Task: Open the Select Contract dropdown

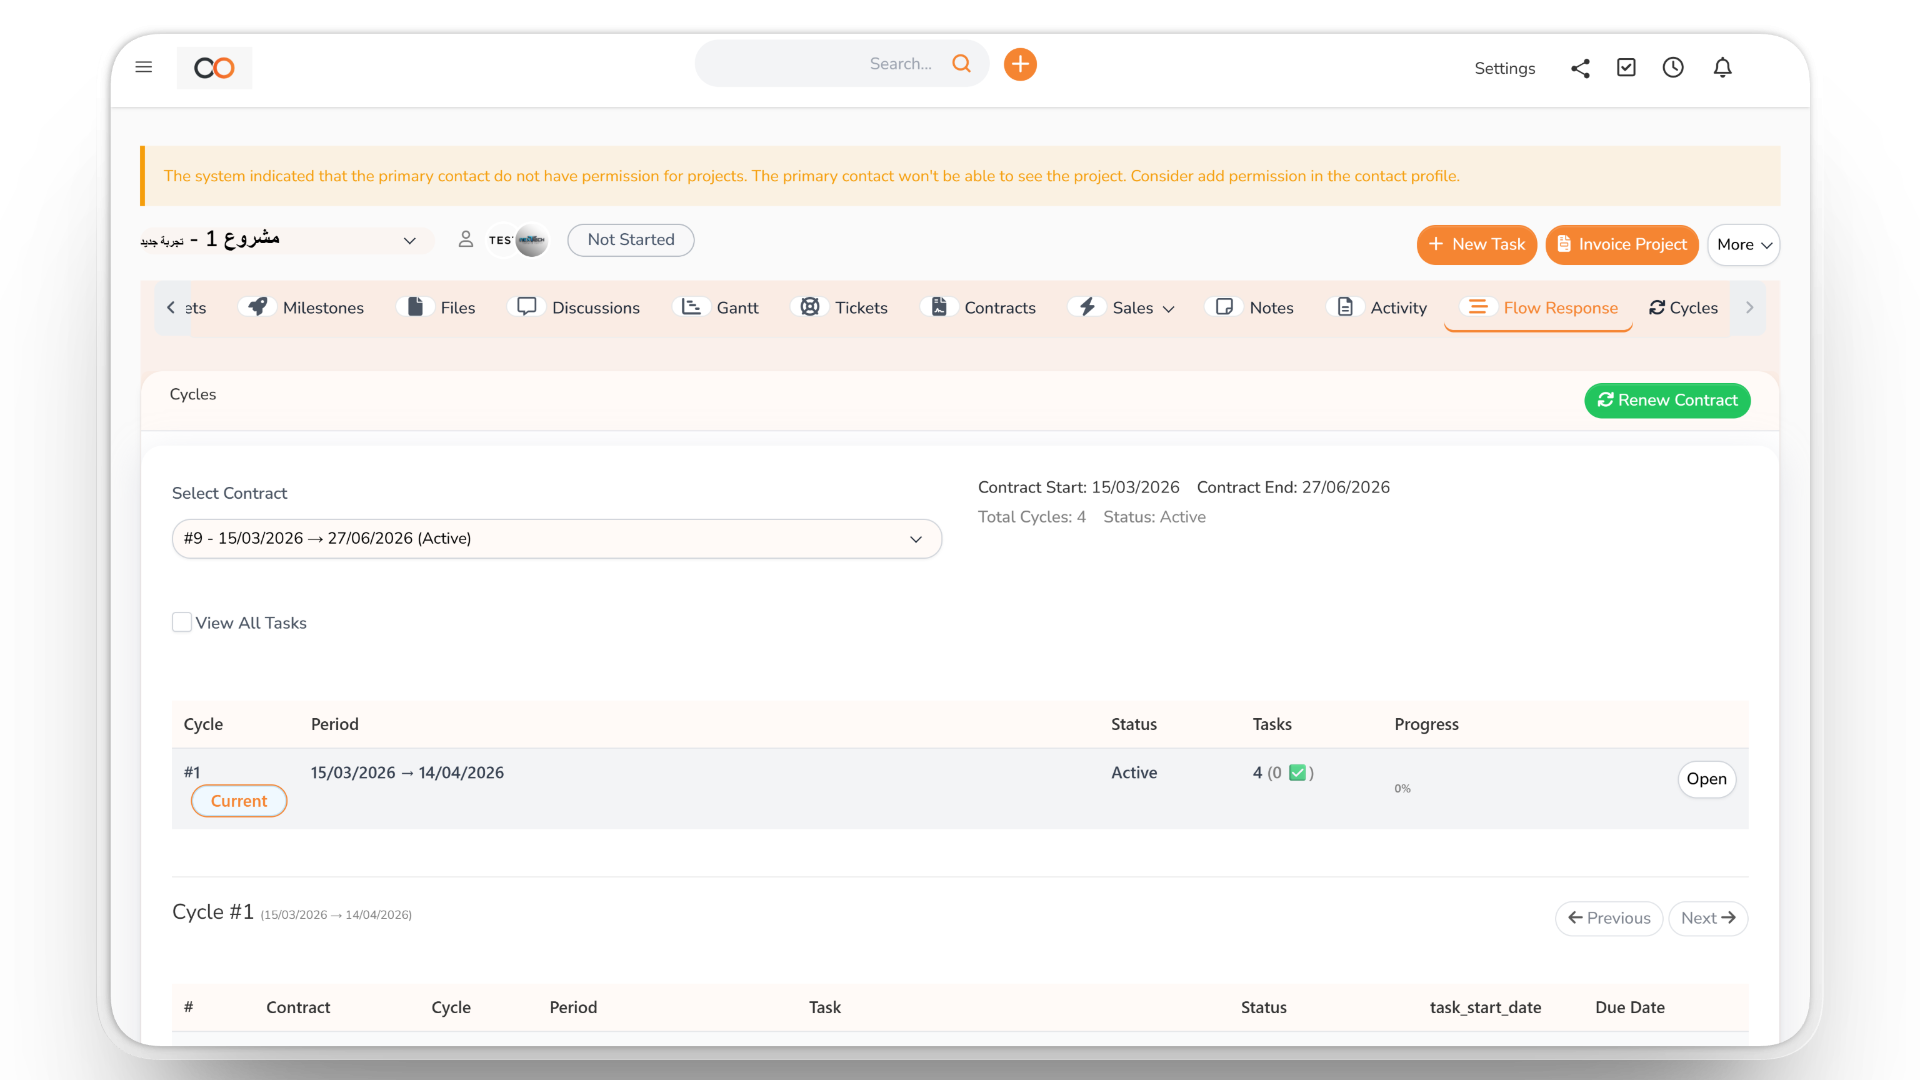Action: (556, 538)
